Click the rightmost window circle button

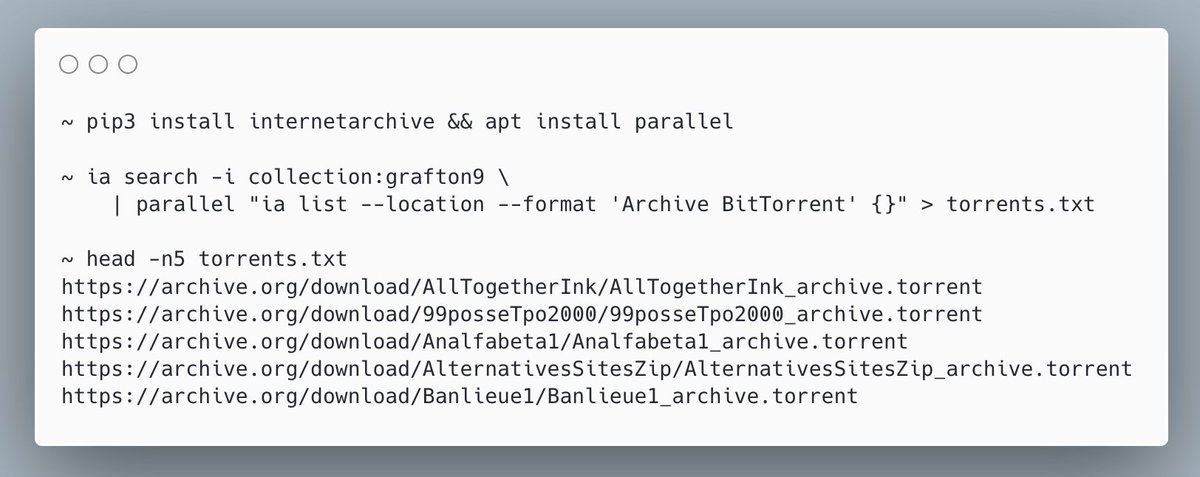pyautogui.click(x=128, y=66)
